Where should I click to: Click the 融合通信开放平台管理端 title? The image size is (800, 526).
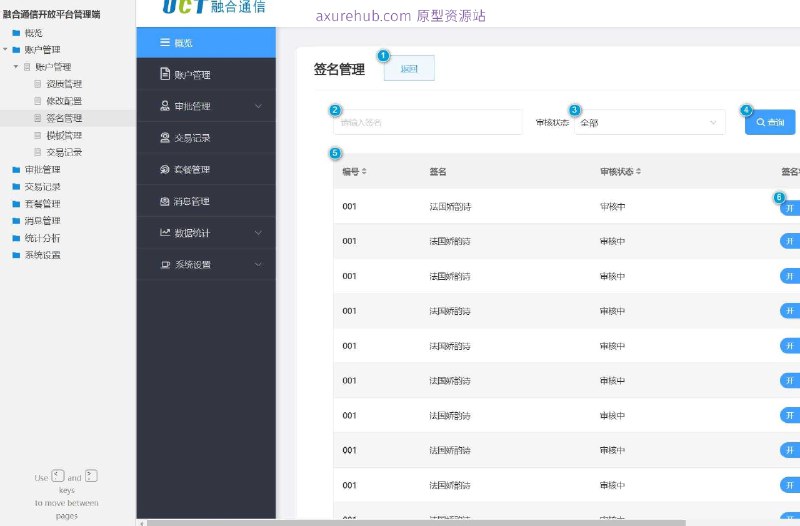[x=51, y=14]
